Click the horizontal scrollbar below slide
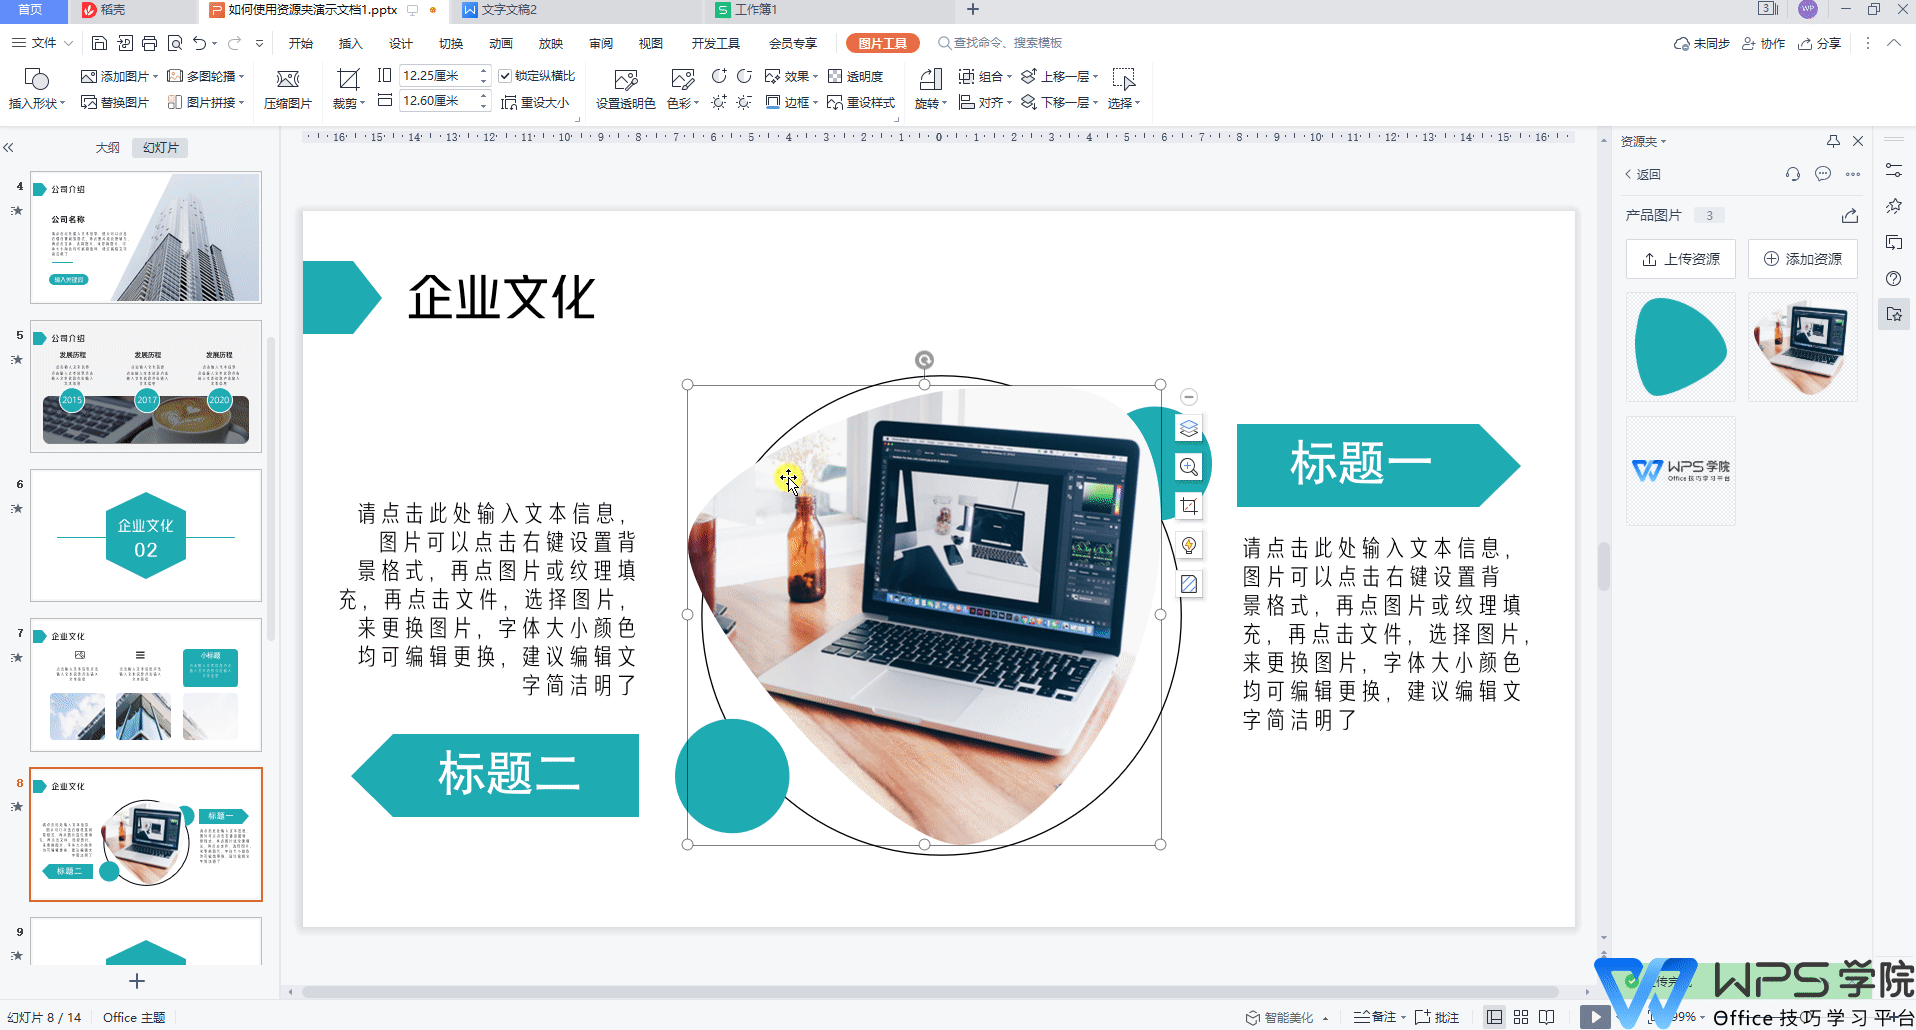Screen dimensions: 1916x1030 [930, 992]
